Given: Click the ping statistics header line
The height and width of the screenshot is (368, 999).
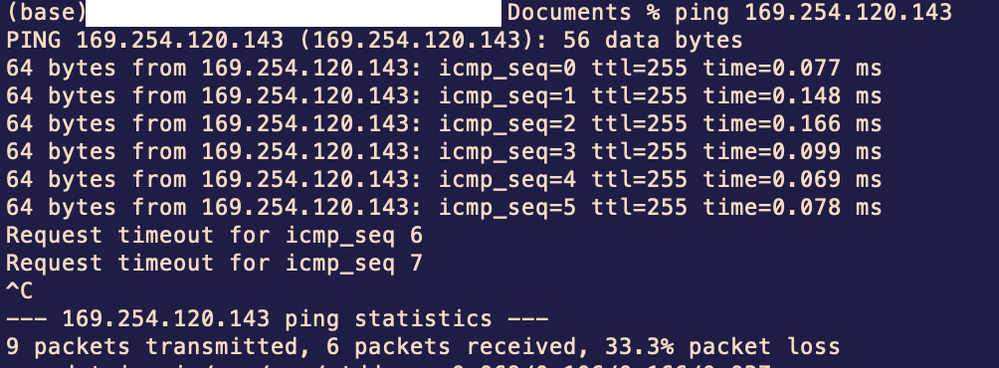Looking at the screenshot, I should point(277,319).
